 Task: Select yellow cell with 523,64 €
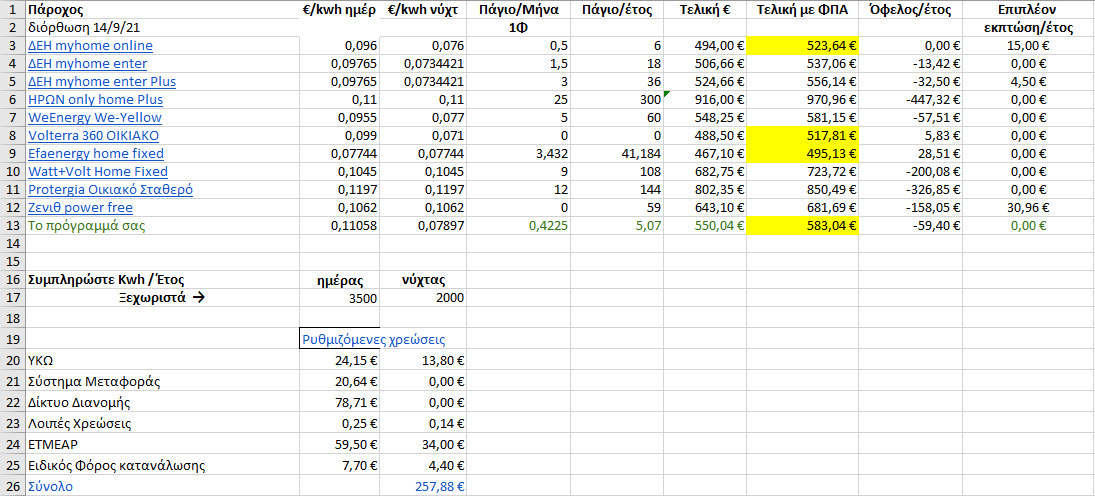(x=802, y=46)
